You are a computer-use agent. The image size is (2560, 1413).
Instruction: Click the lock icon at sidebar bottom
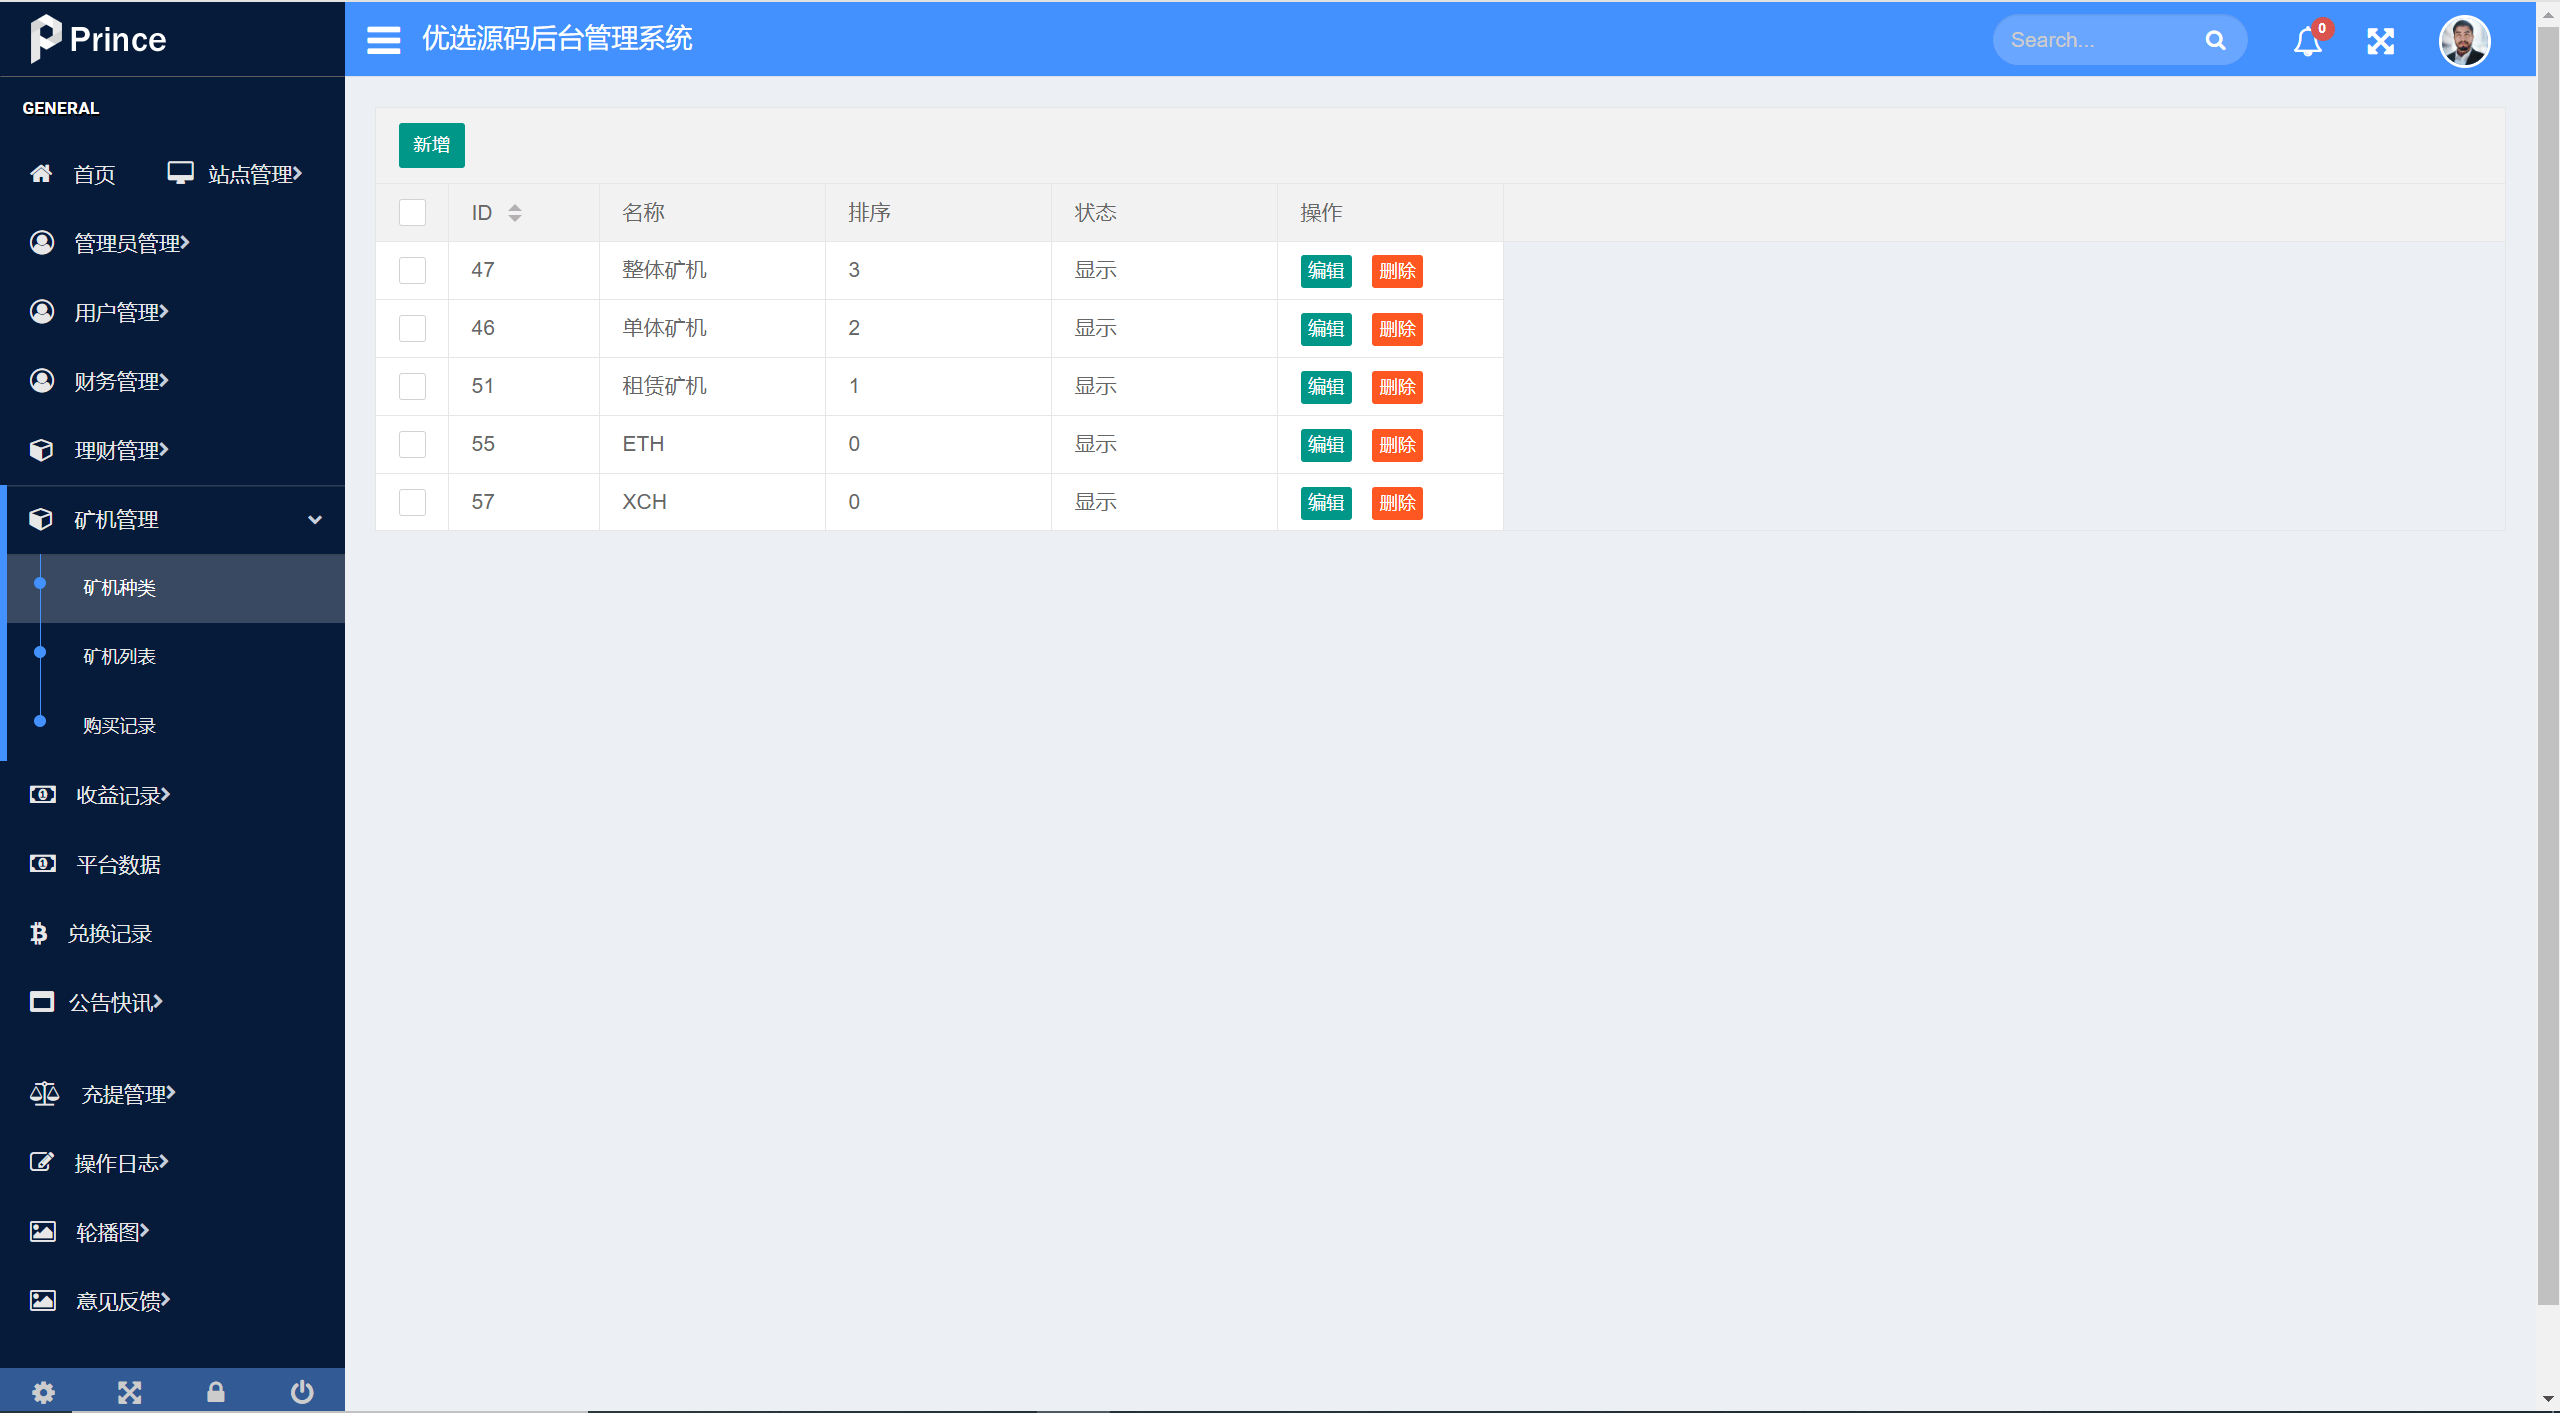[215, 1391]
